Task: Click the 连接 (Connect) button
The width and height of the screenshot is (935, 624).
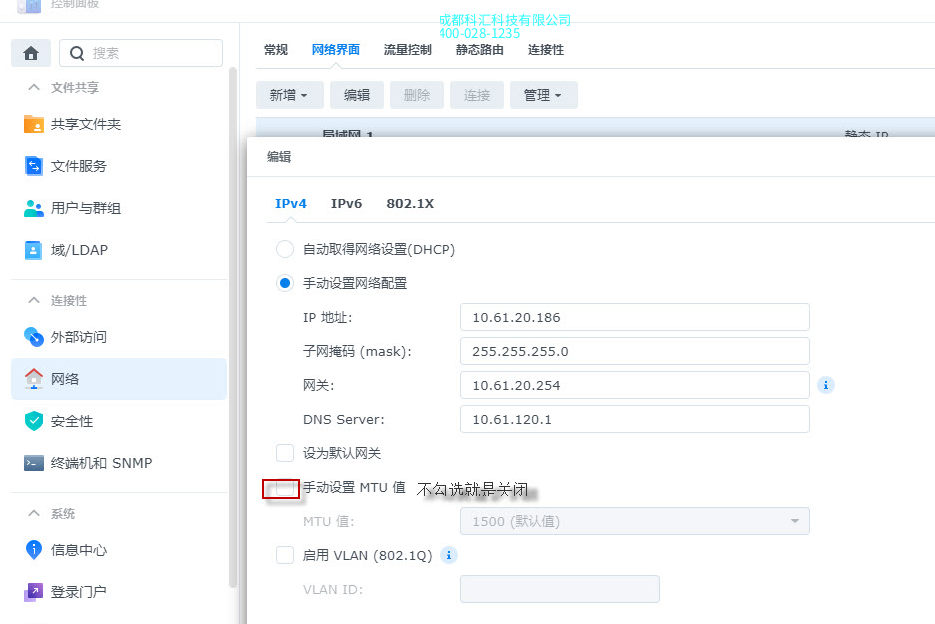Action: click(477, 95)
